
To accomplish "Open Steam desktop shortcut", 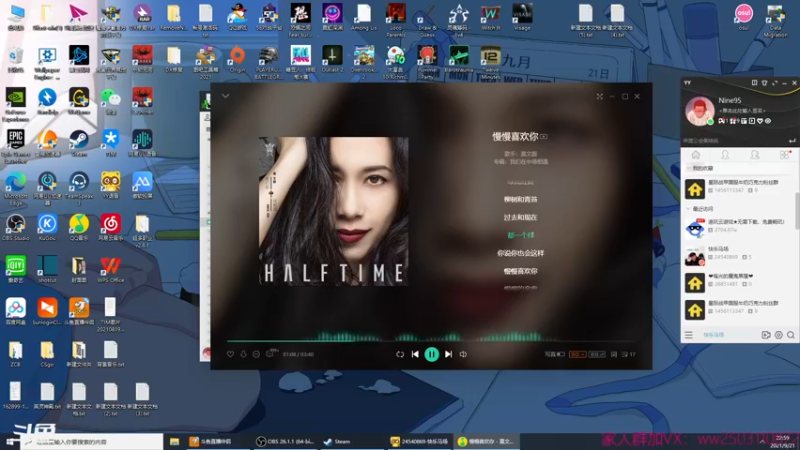I will point(79,143).
